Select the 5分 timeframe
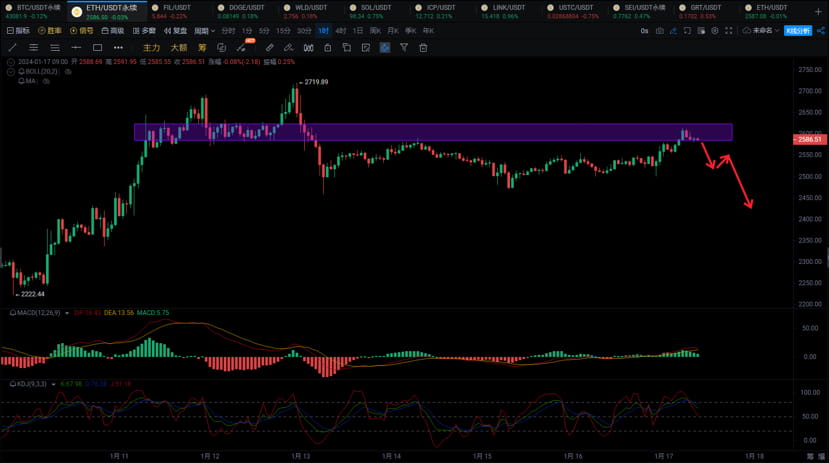This screenshot has height=463, width=829. pyautogui.click(x=264, y=31)
